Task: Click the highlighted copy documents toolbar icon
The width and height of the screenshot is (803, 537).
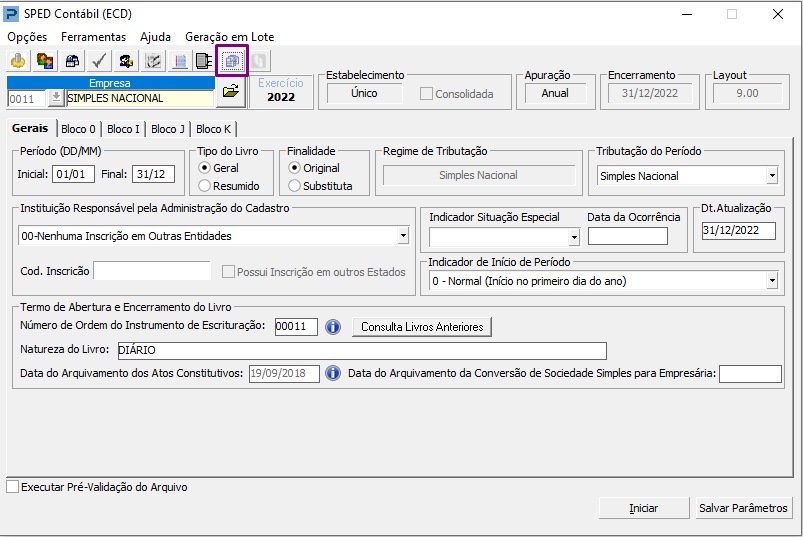Action: 232,61
